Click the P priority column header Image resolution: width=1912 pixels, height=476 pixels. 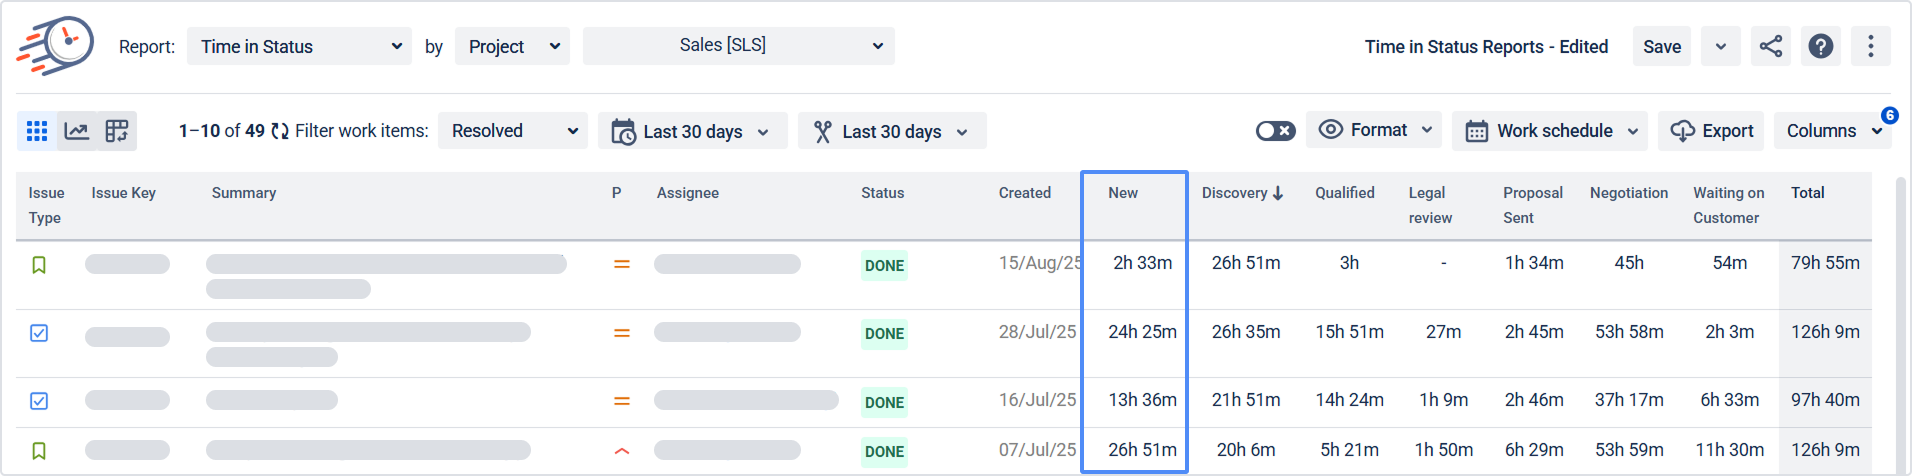tap(617, 193)
